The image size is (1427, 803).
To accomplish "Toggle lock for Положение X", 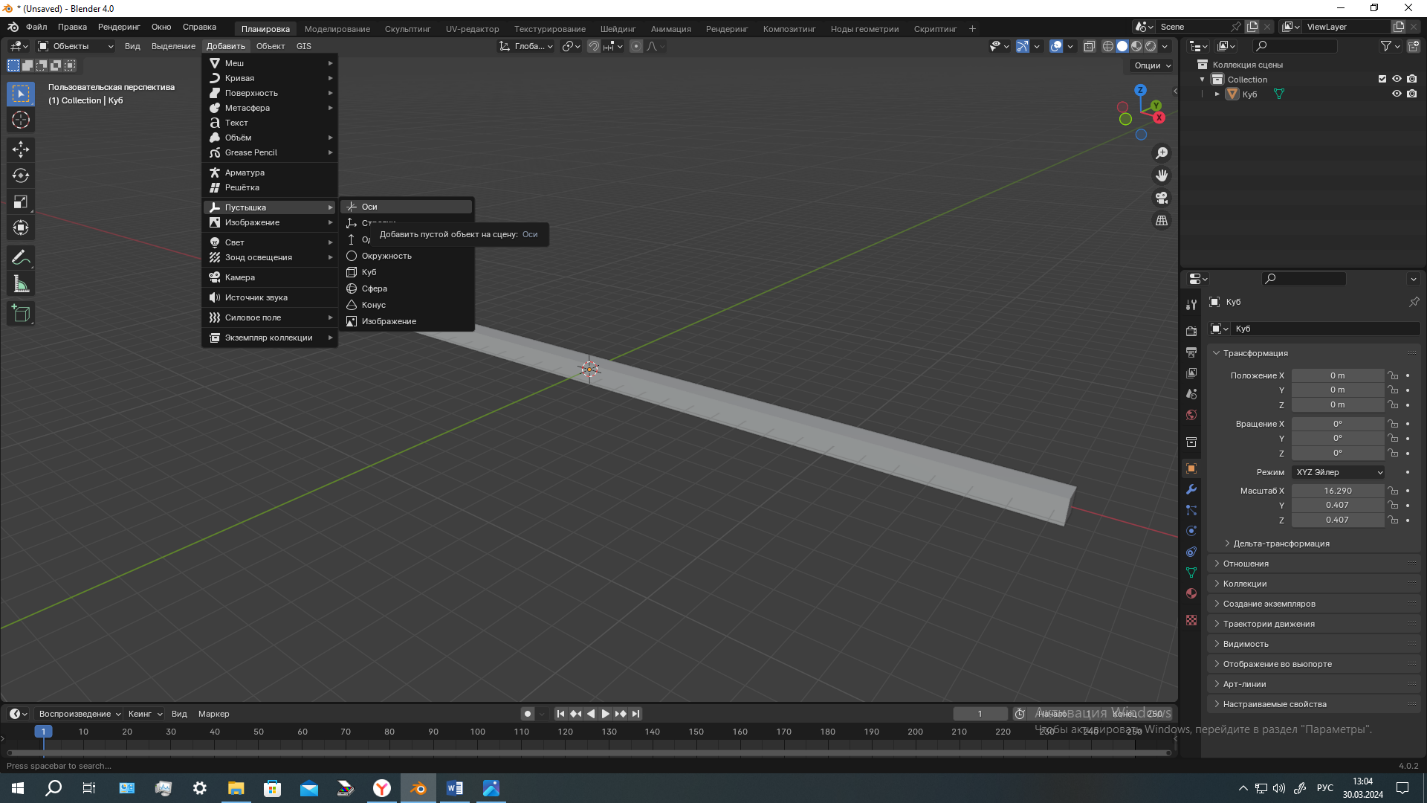I will (x=1392, y=376).
